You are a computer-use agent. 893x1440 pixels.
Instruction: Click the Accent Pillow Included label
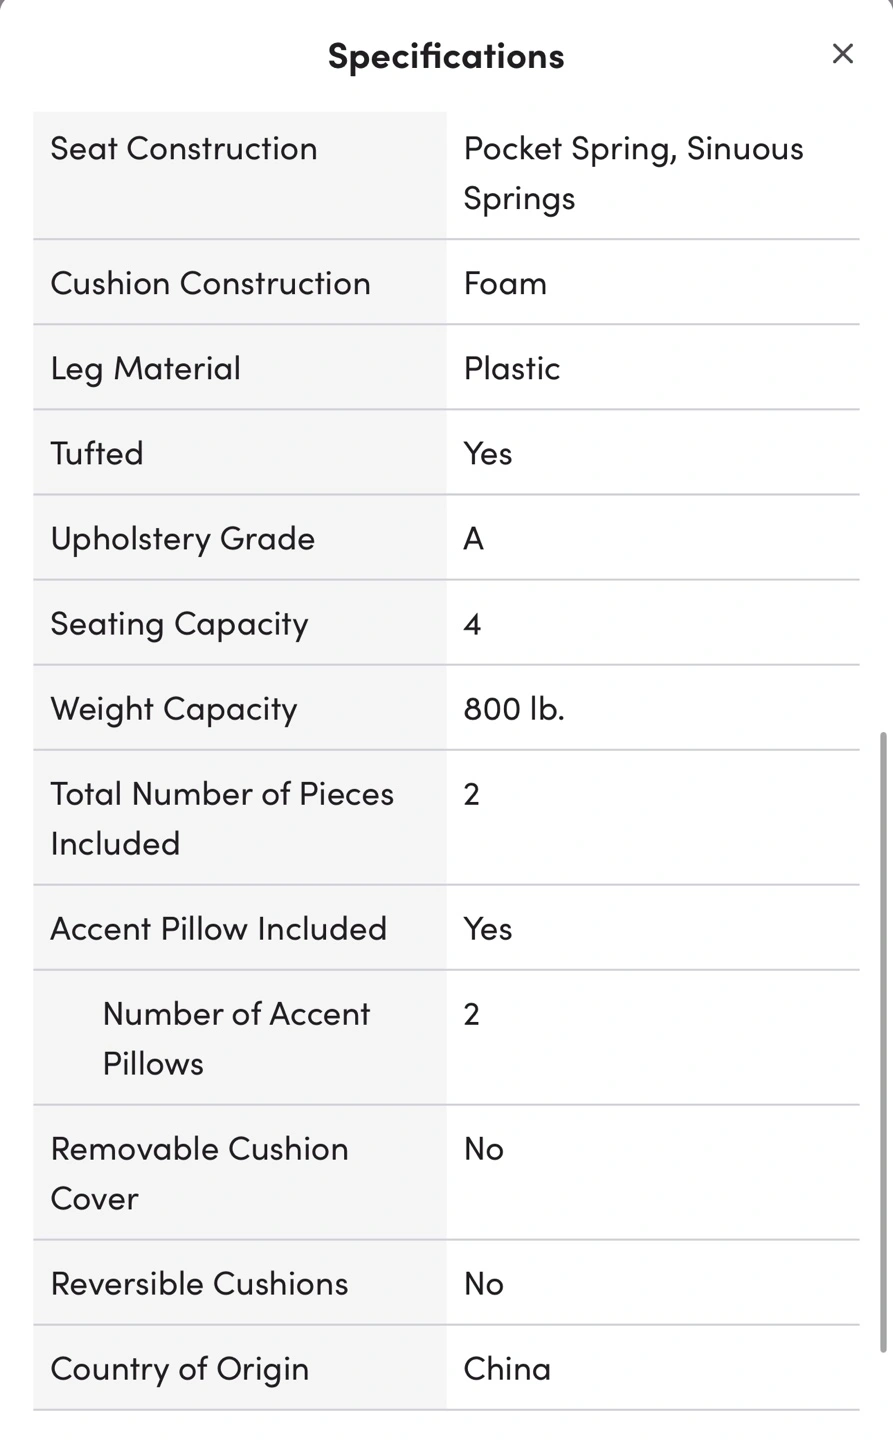click(218, 928)
